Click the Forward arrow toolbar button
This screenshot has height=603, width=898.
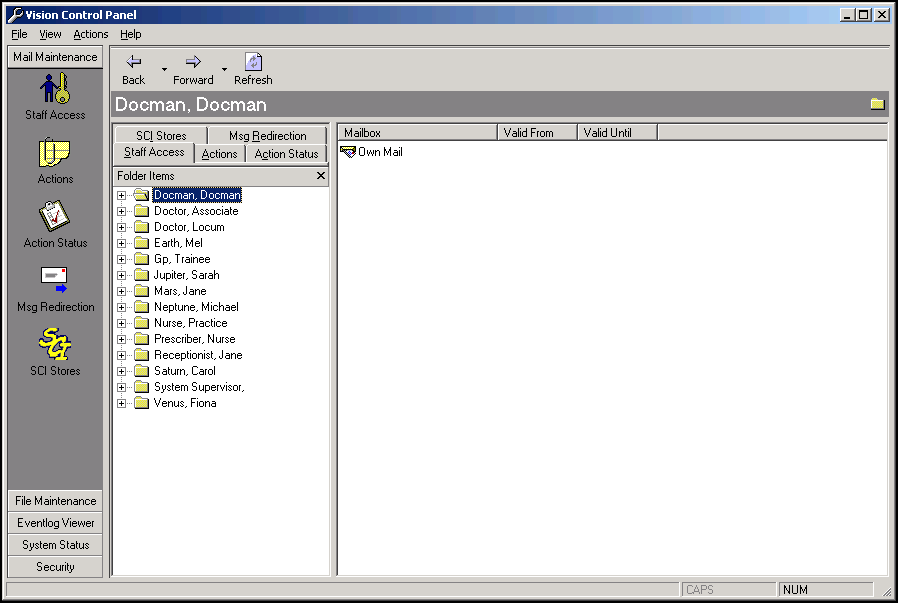[193, 69]
